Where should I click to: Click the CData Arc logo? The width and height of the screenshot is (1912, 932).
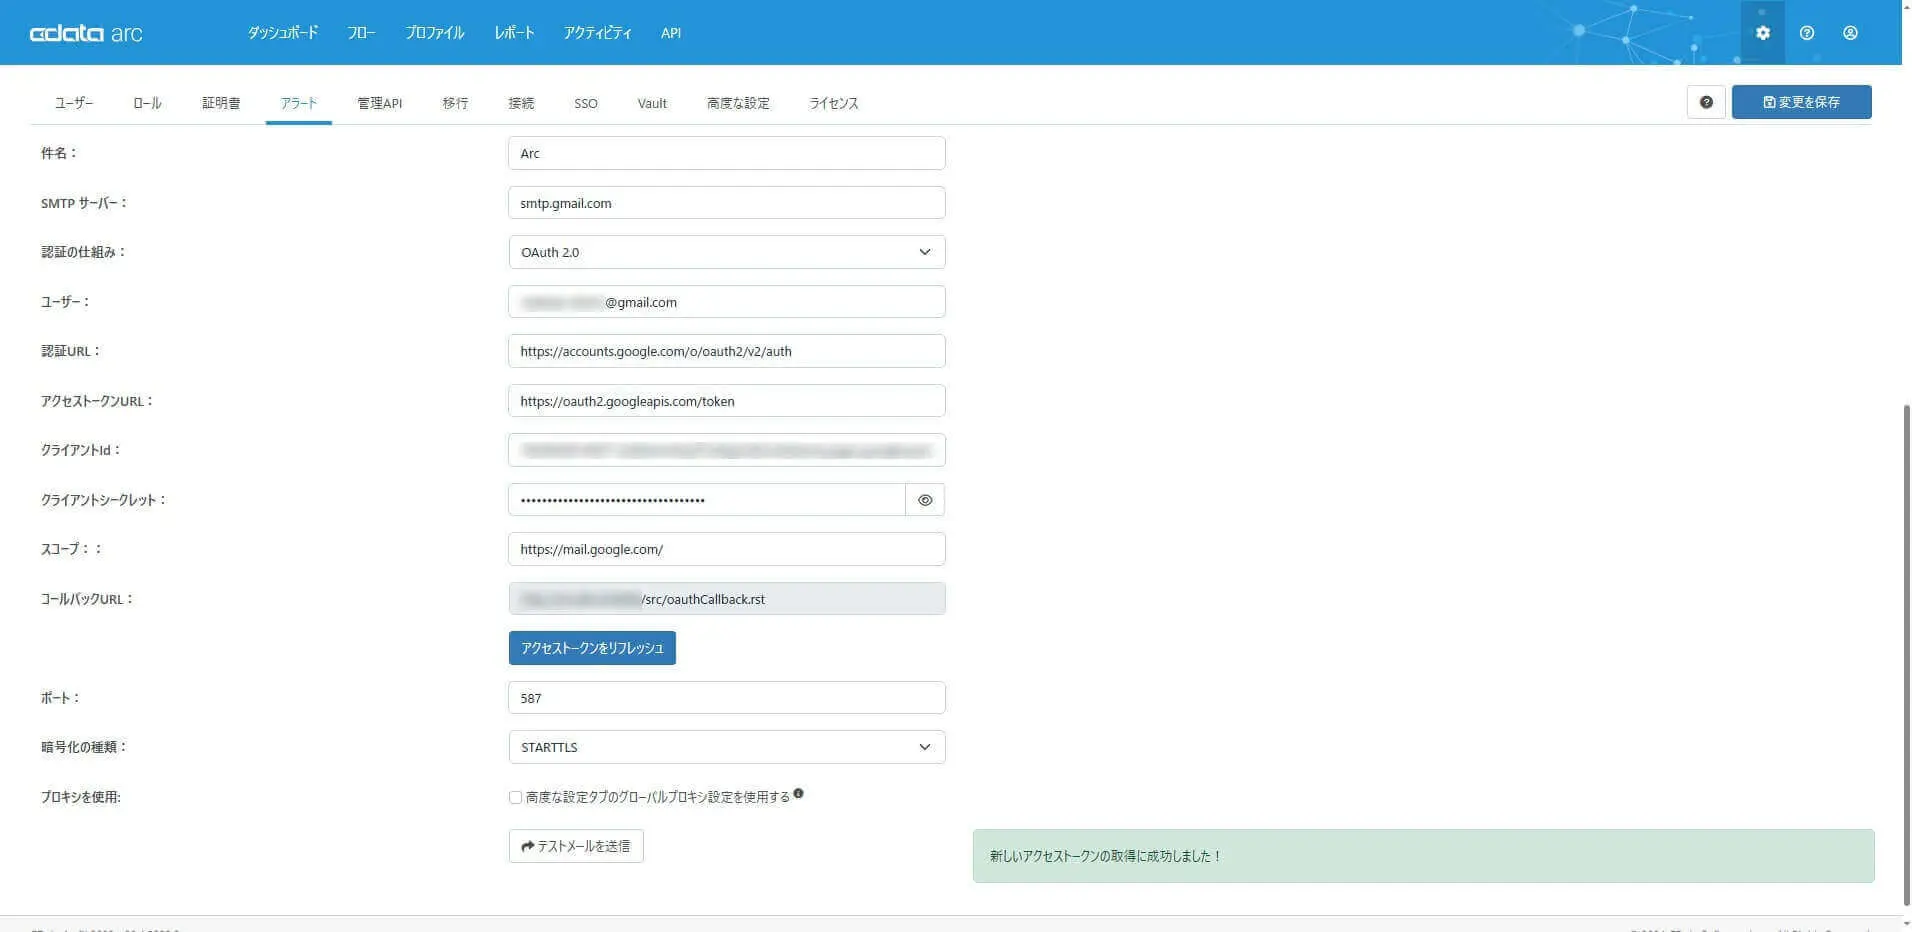tap(86, 33)
